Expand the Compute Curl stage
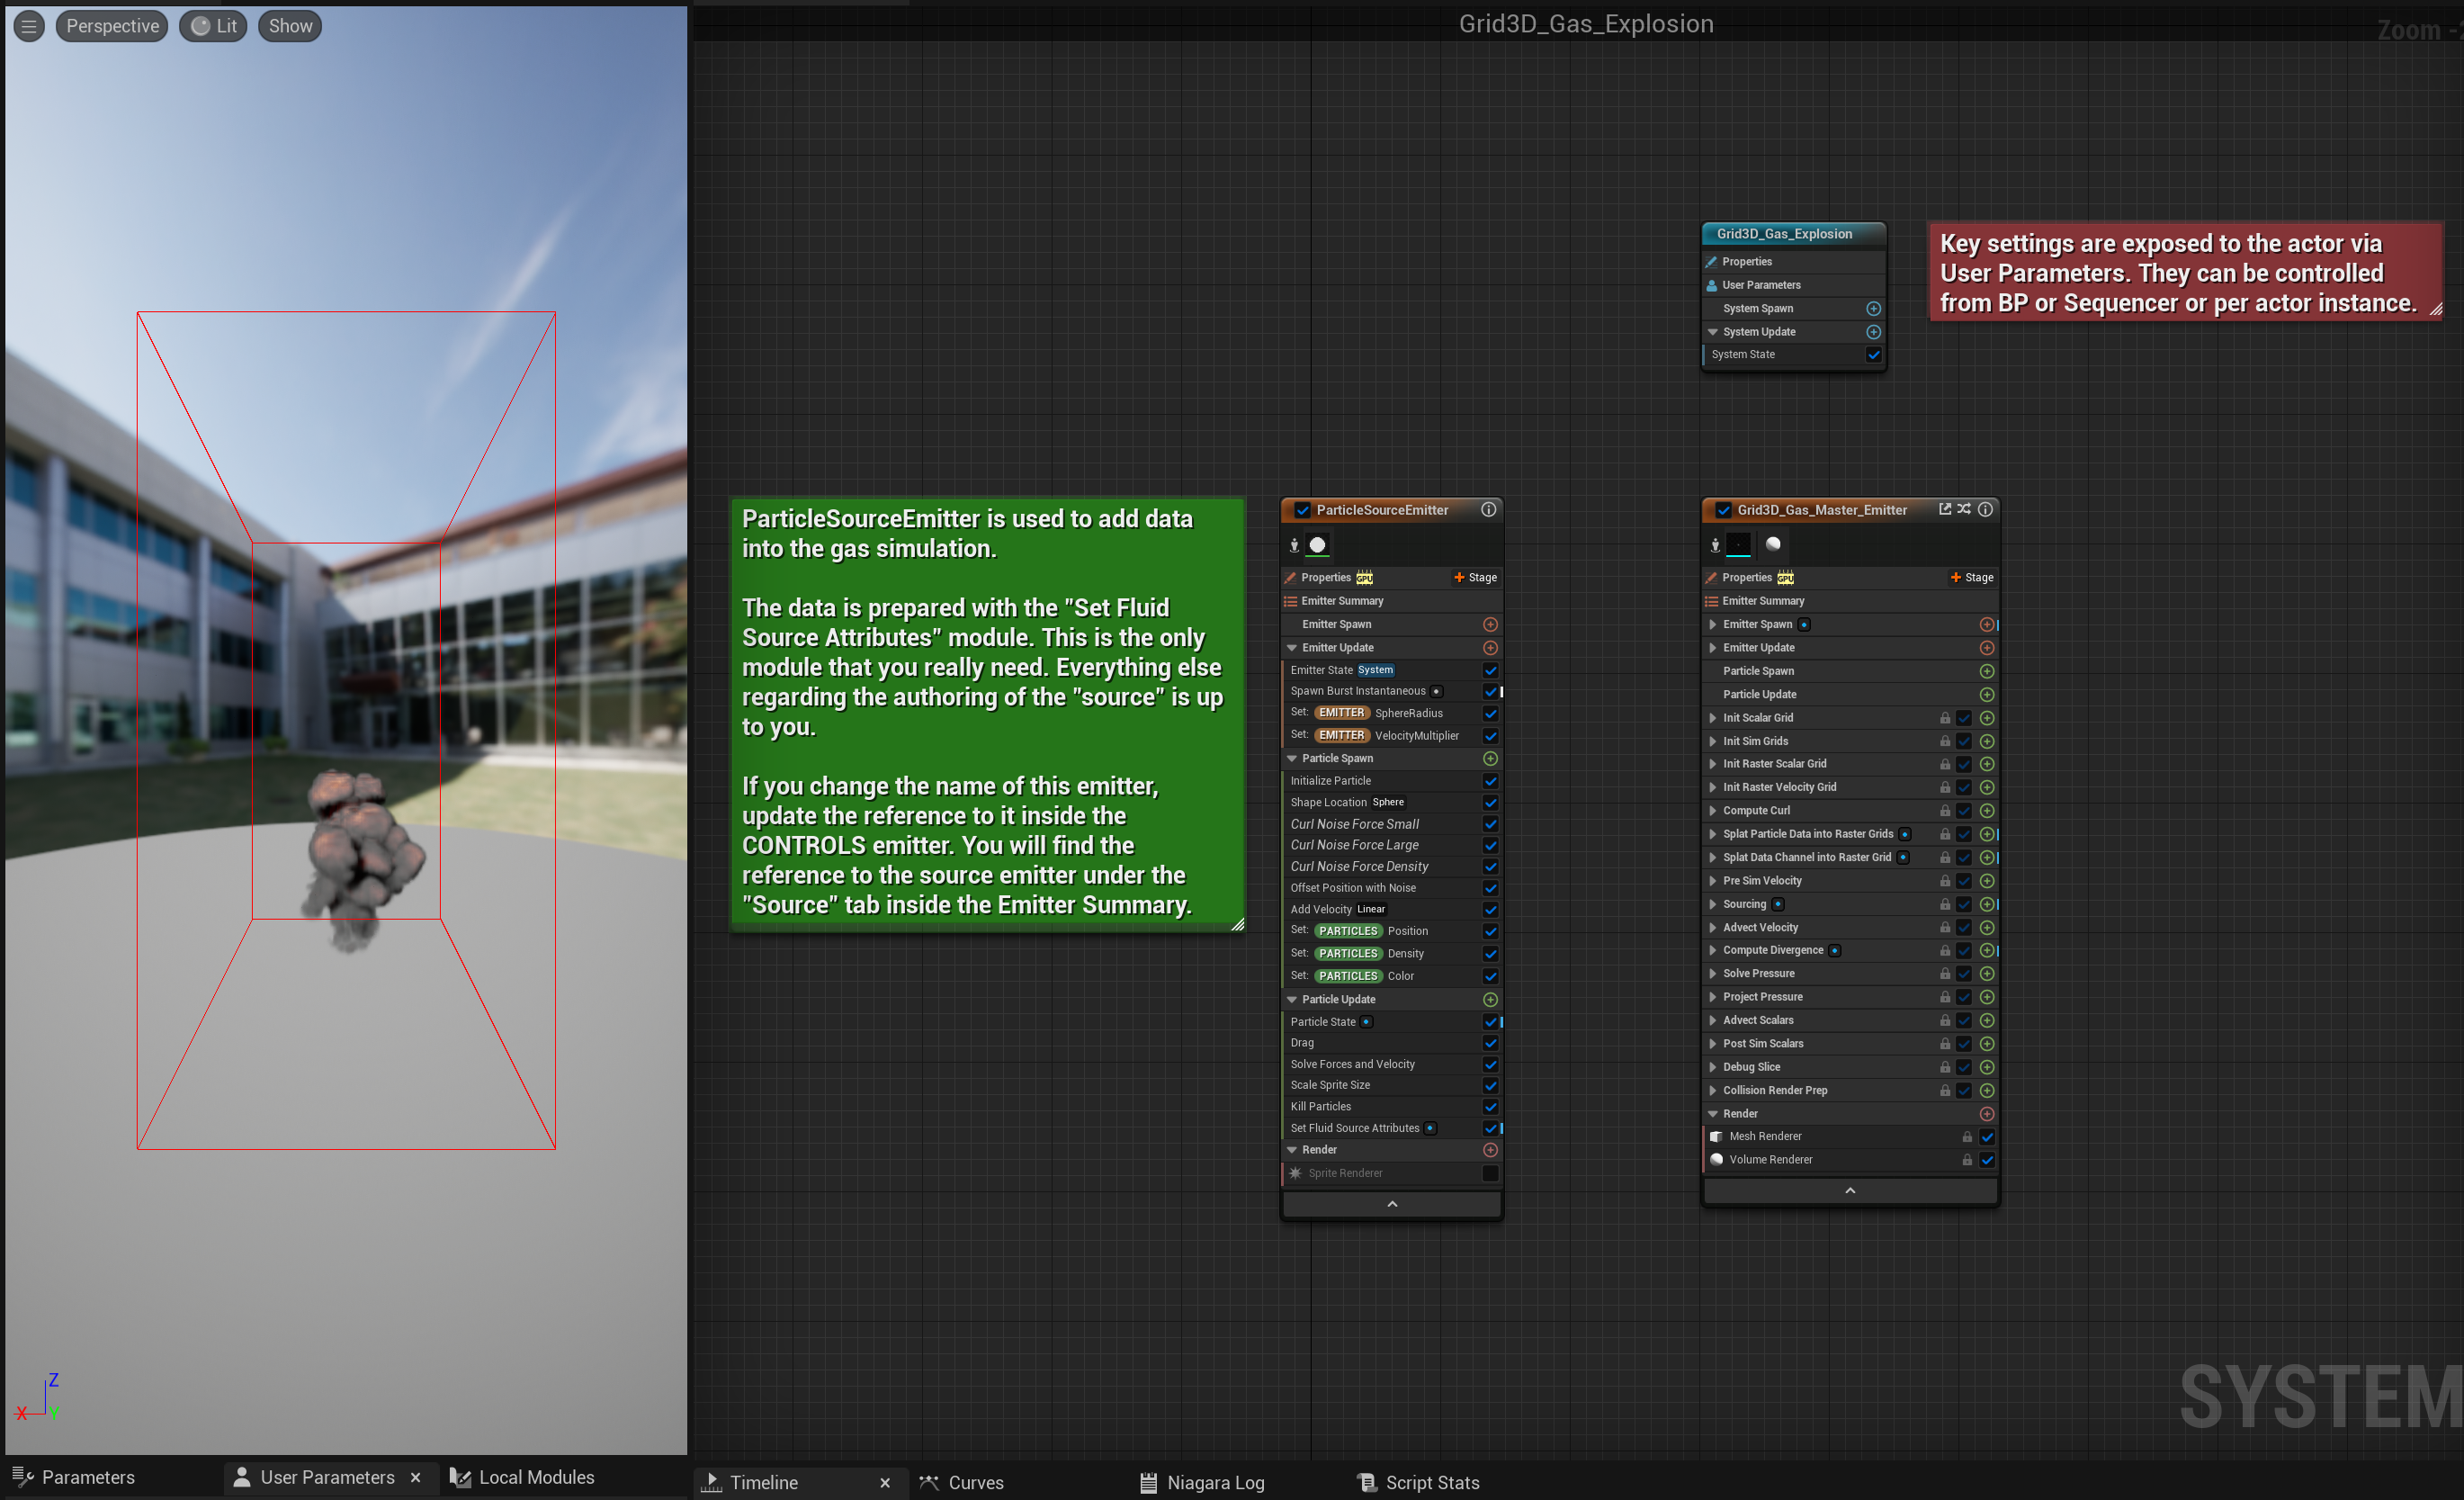Image resolution: width=2464 pixels, height=1500 pixels. click(x=1712, y=811)
